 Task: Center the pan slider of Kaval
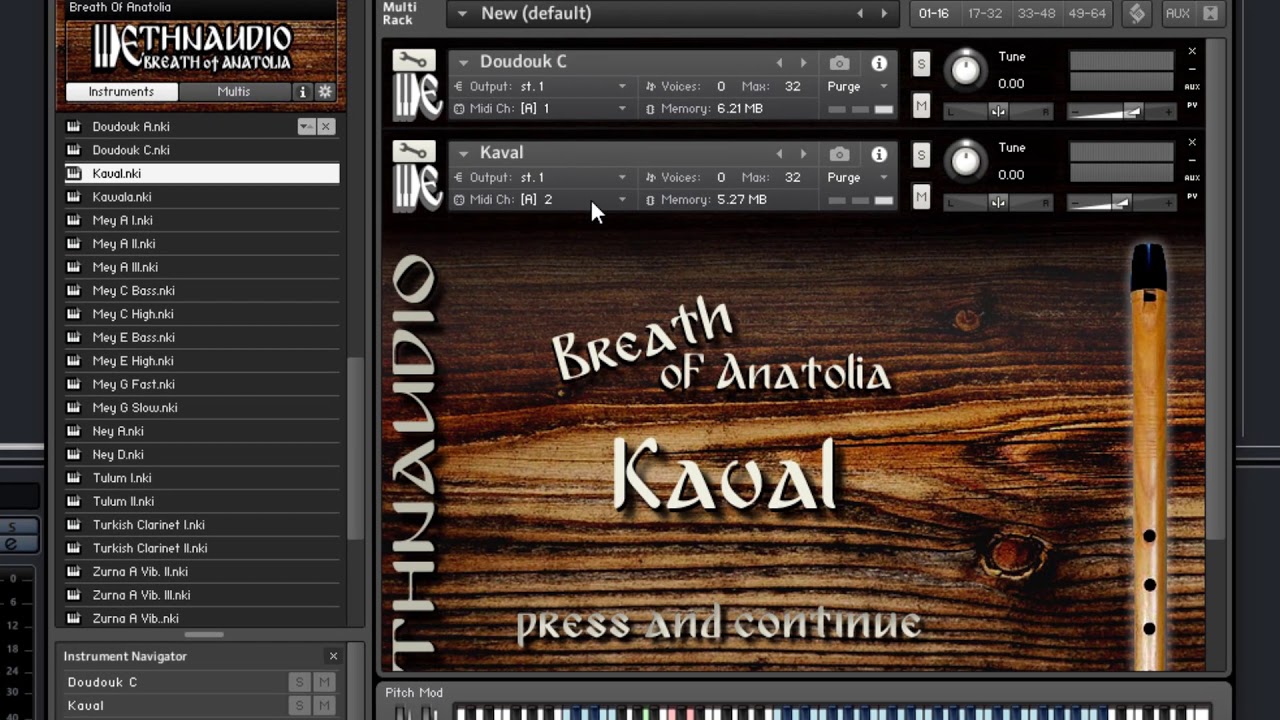click(x=998, y=203)
